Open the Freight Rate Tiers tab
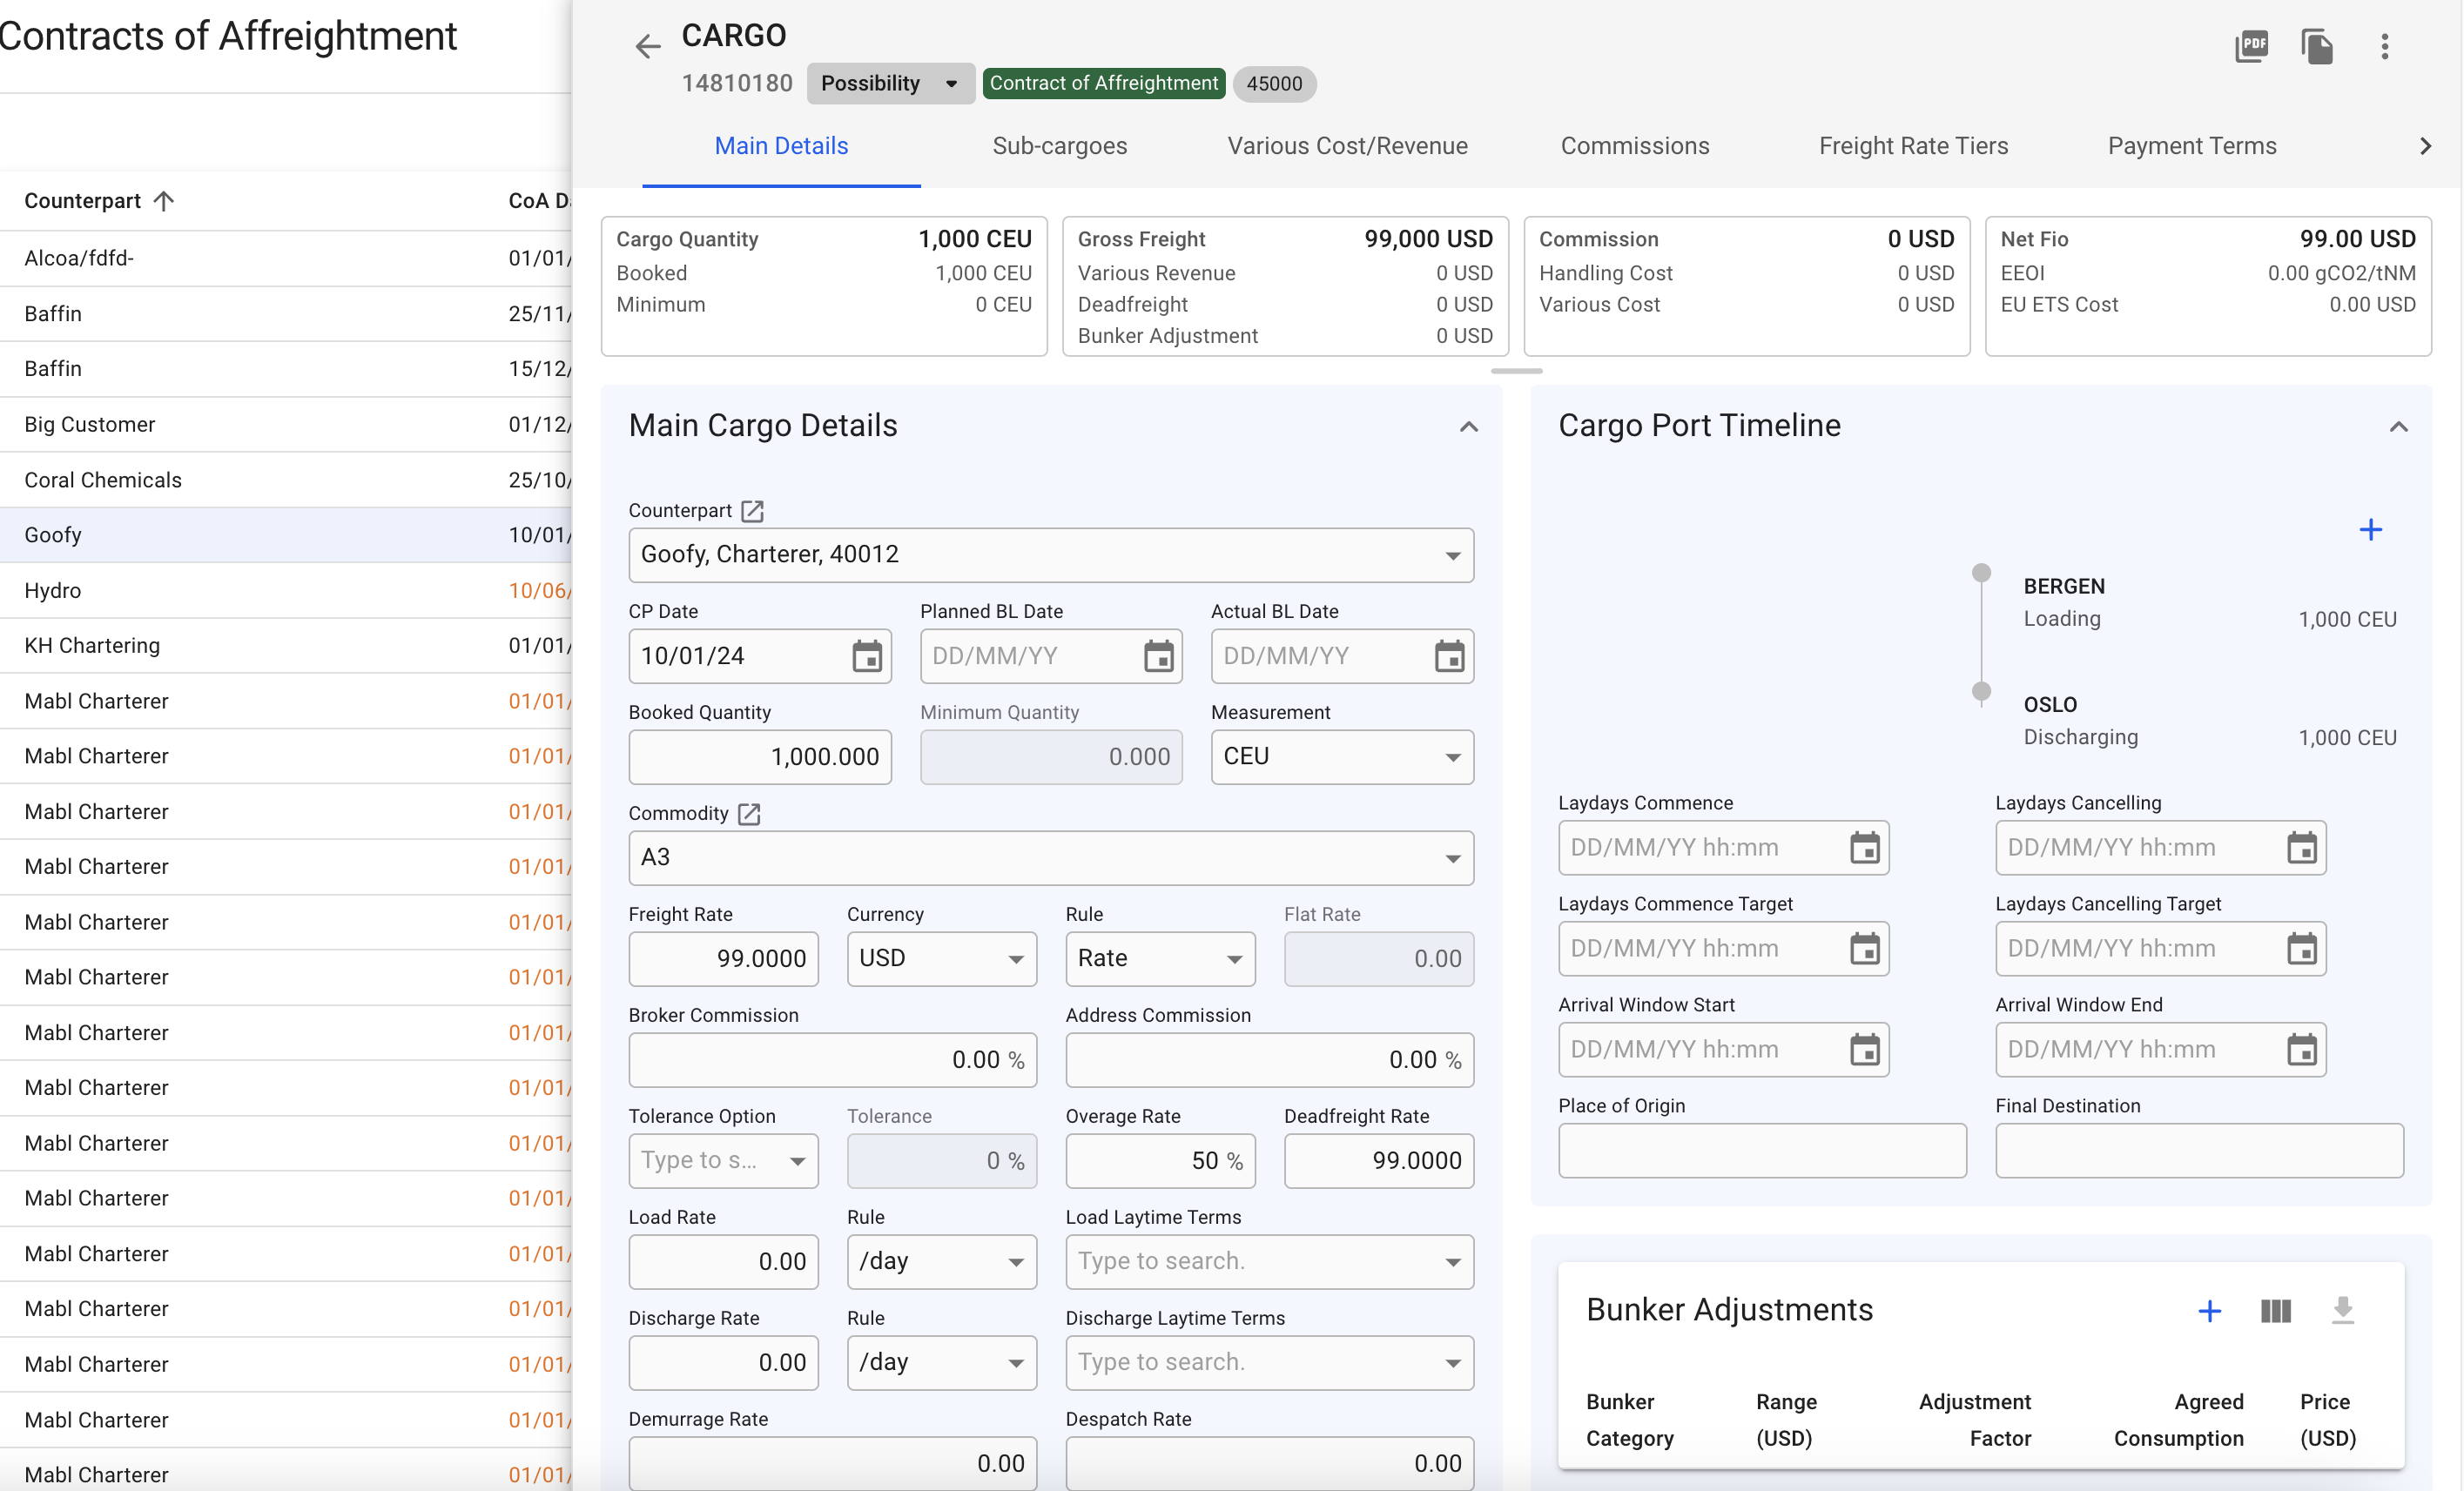This screenshot has width=2464, height=1491. click(x=1912, y=146)
